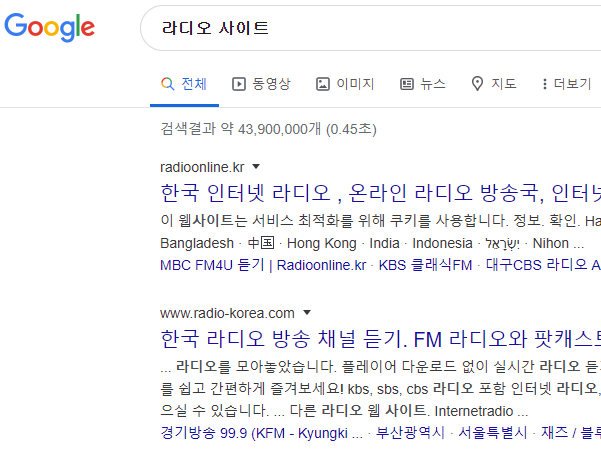Screen dimensions: 601x451
Task: Open the 서울특별시 sitelink
Action: (493, 433)
